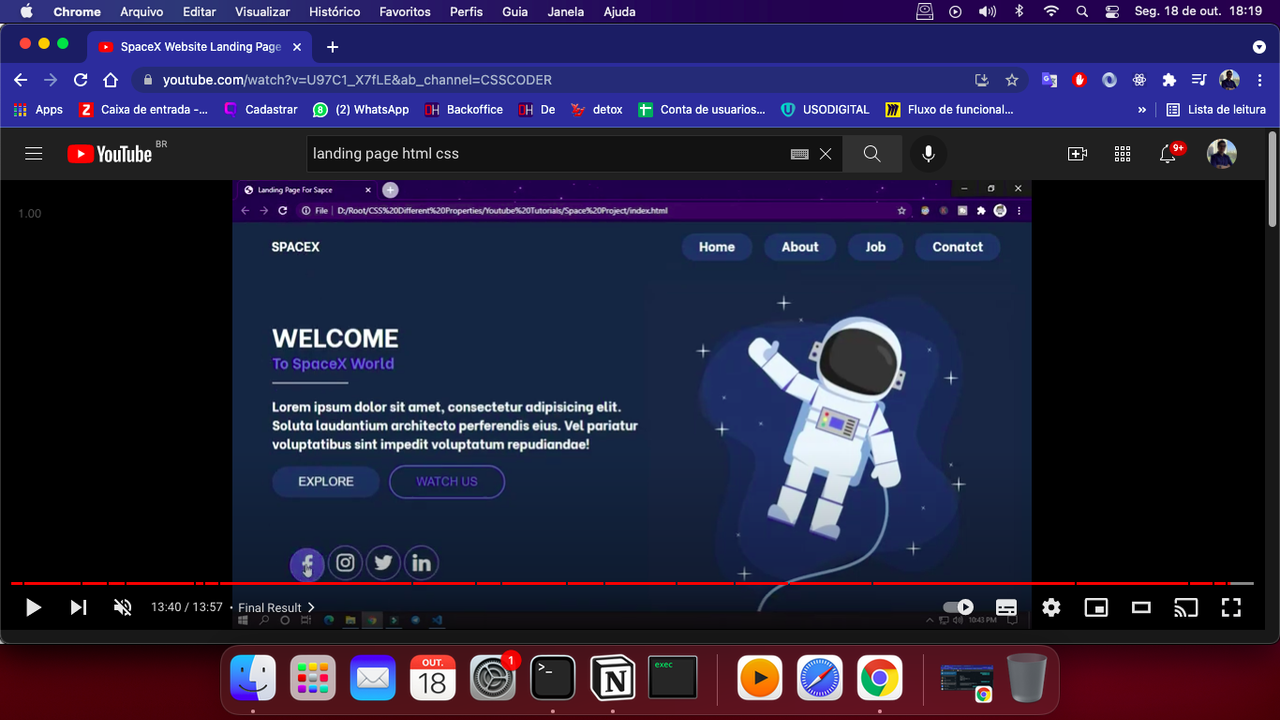The width and height of the screenshot is (1280, 720).
Task: Open the Favoritos menu
Action: click(405, 12)
